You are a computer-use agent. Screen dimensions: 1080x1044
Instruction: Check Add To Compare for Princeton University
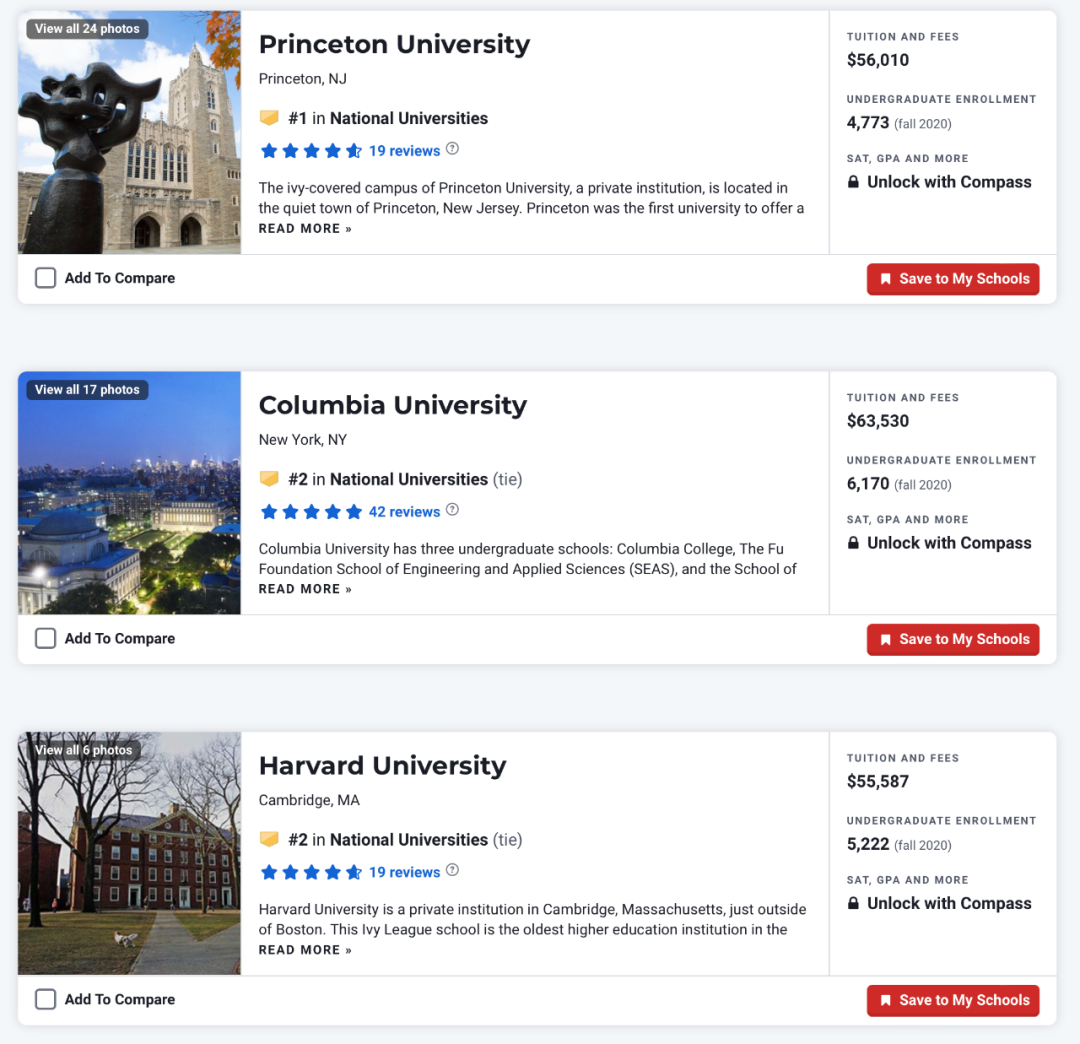(x=45, y=278)
